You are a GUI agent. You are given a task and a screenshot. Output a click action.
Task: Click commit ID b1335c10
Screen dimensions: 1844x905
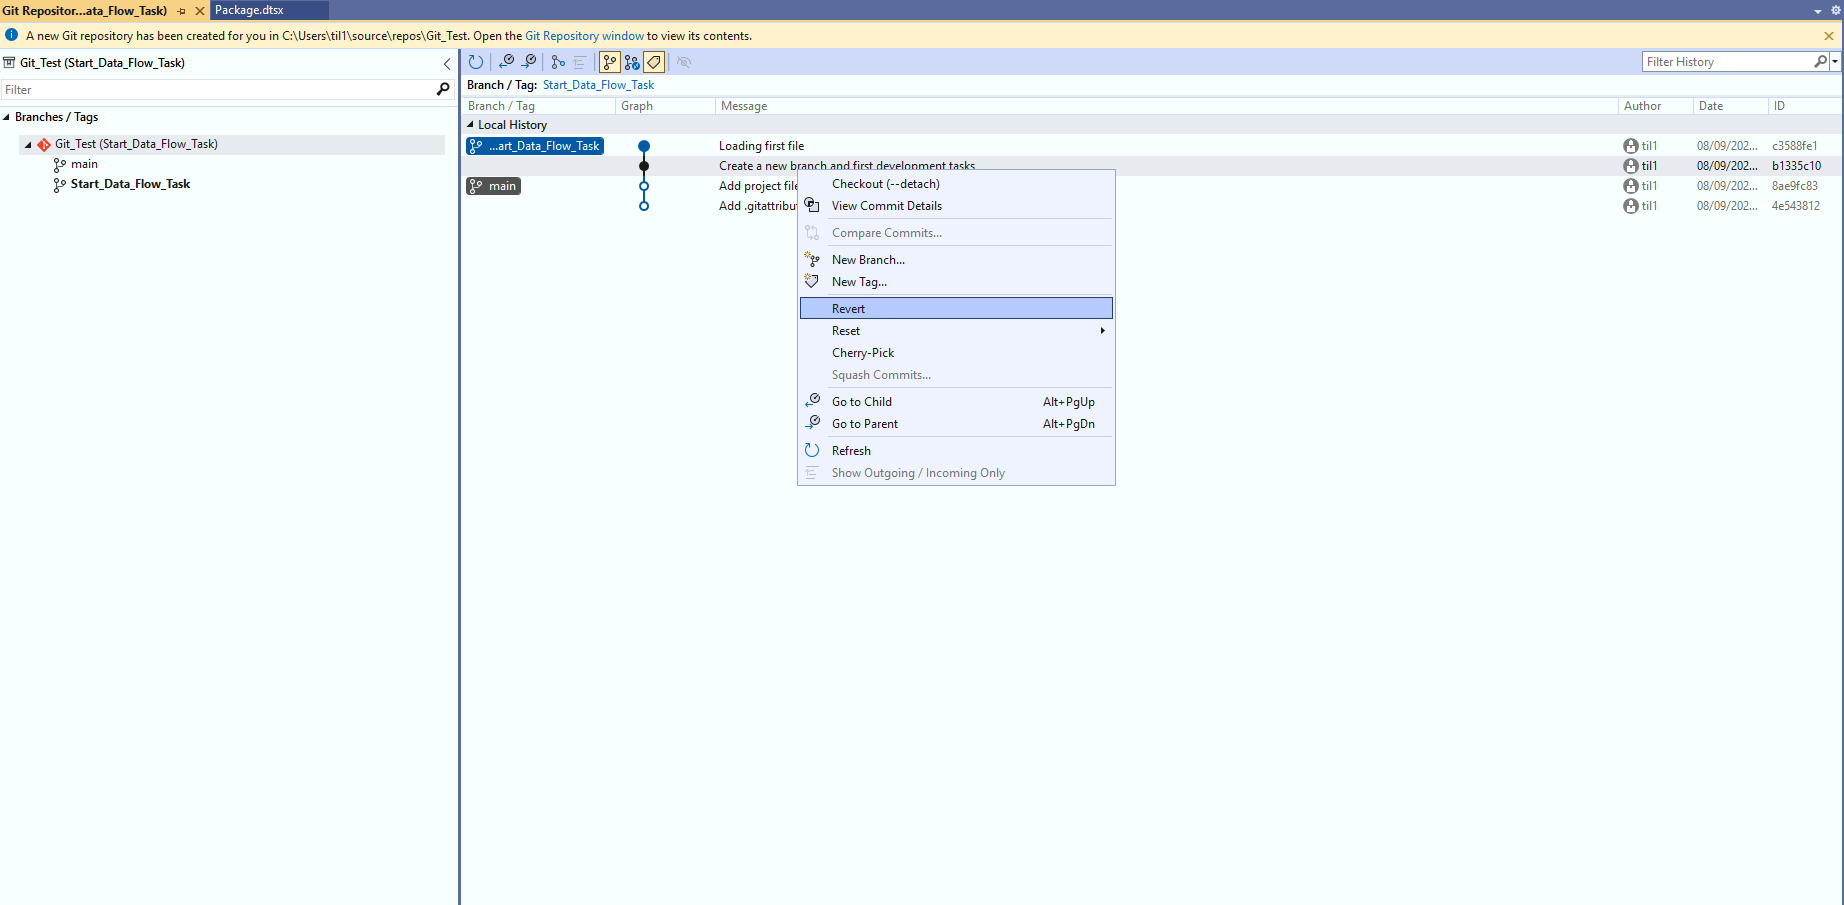(x=1796, y=166)
